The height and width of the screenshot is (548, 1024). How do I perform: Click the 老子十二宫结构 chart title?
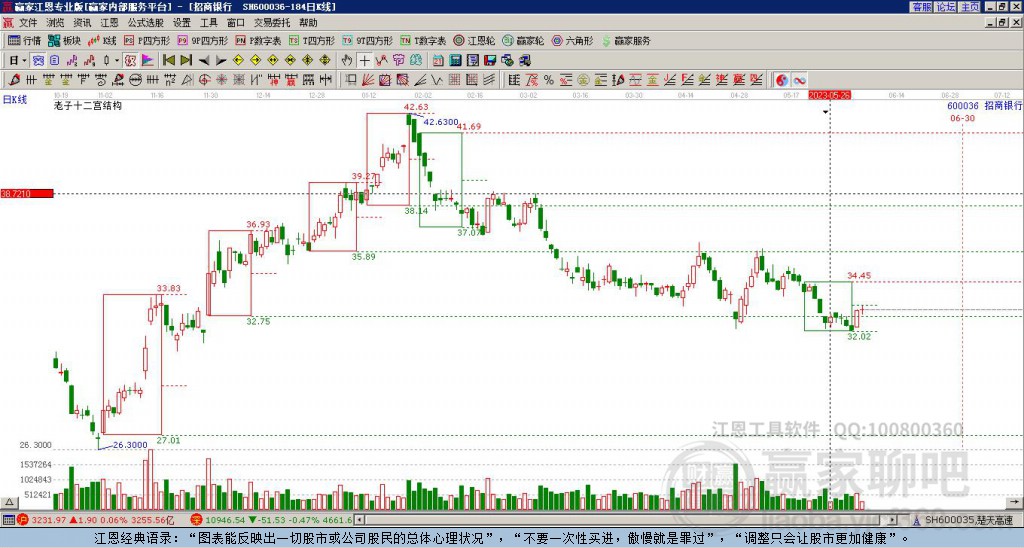[x=88, y=105]
